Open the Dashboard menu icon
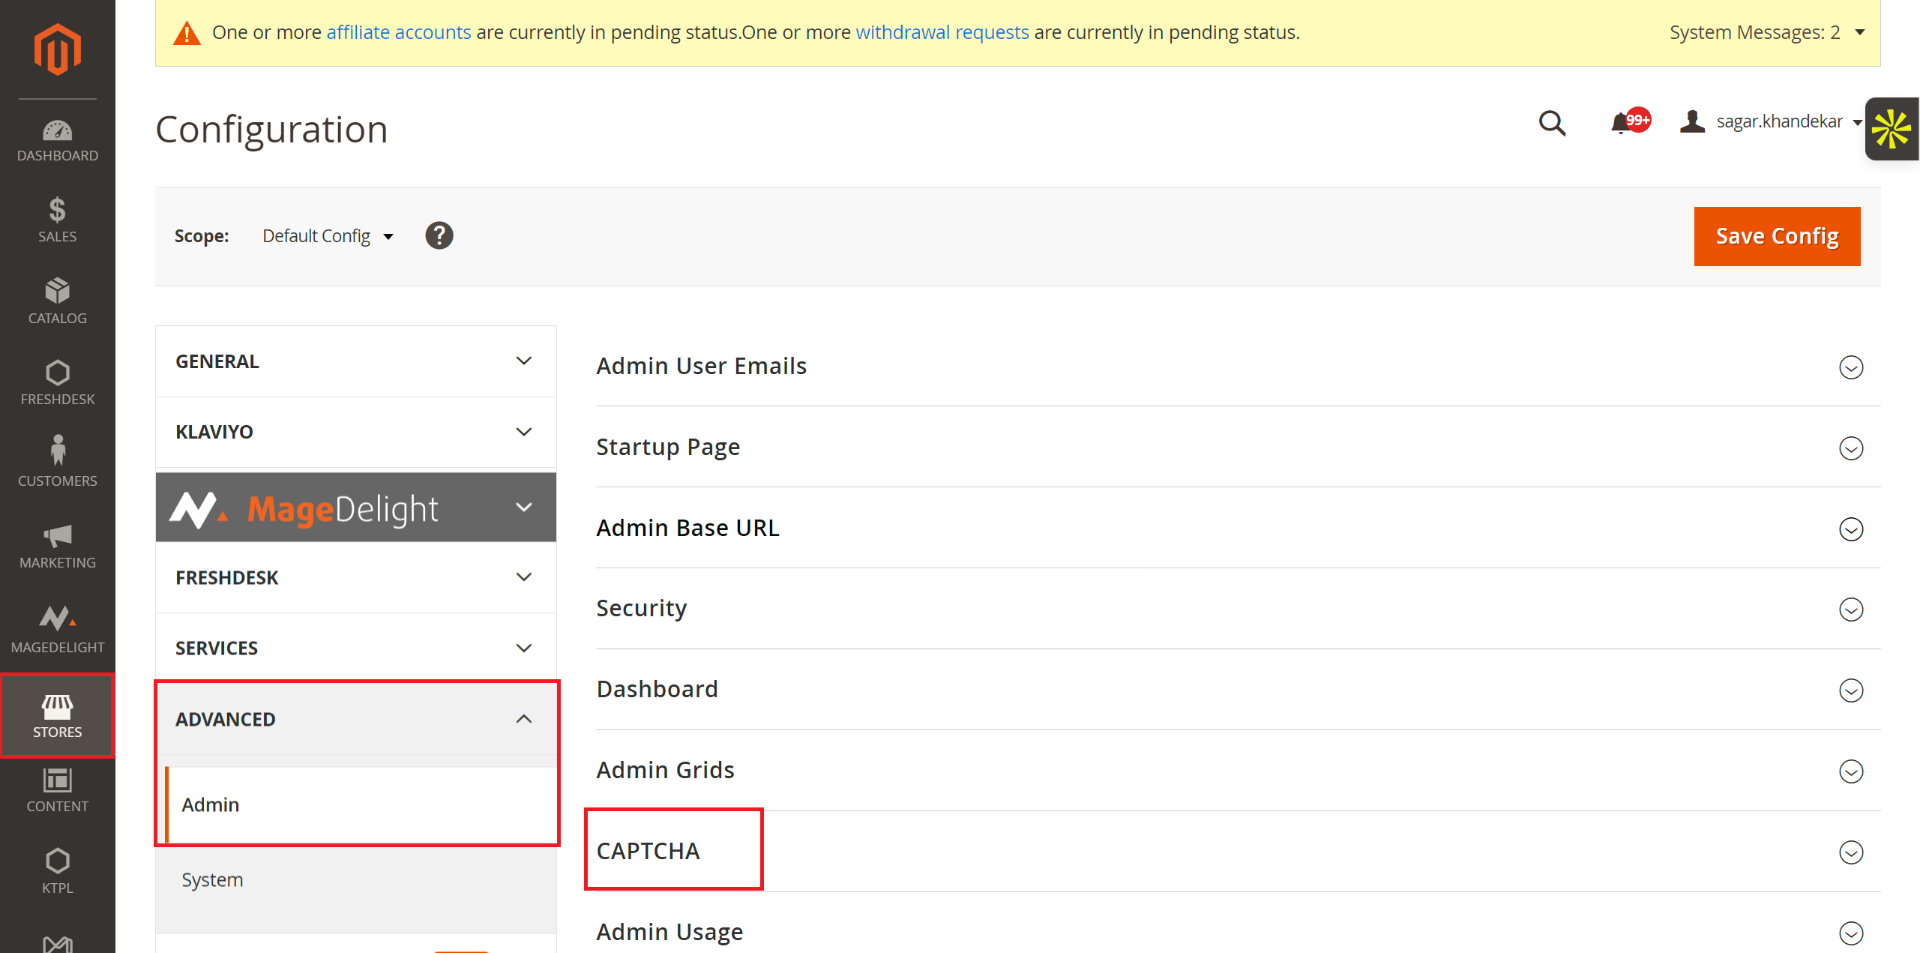 57,131
